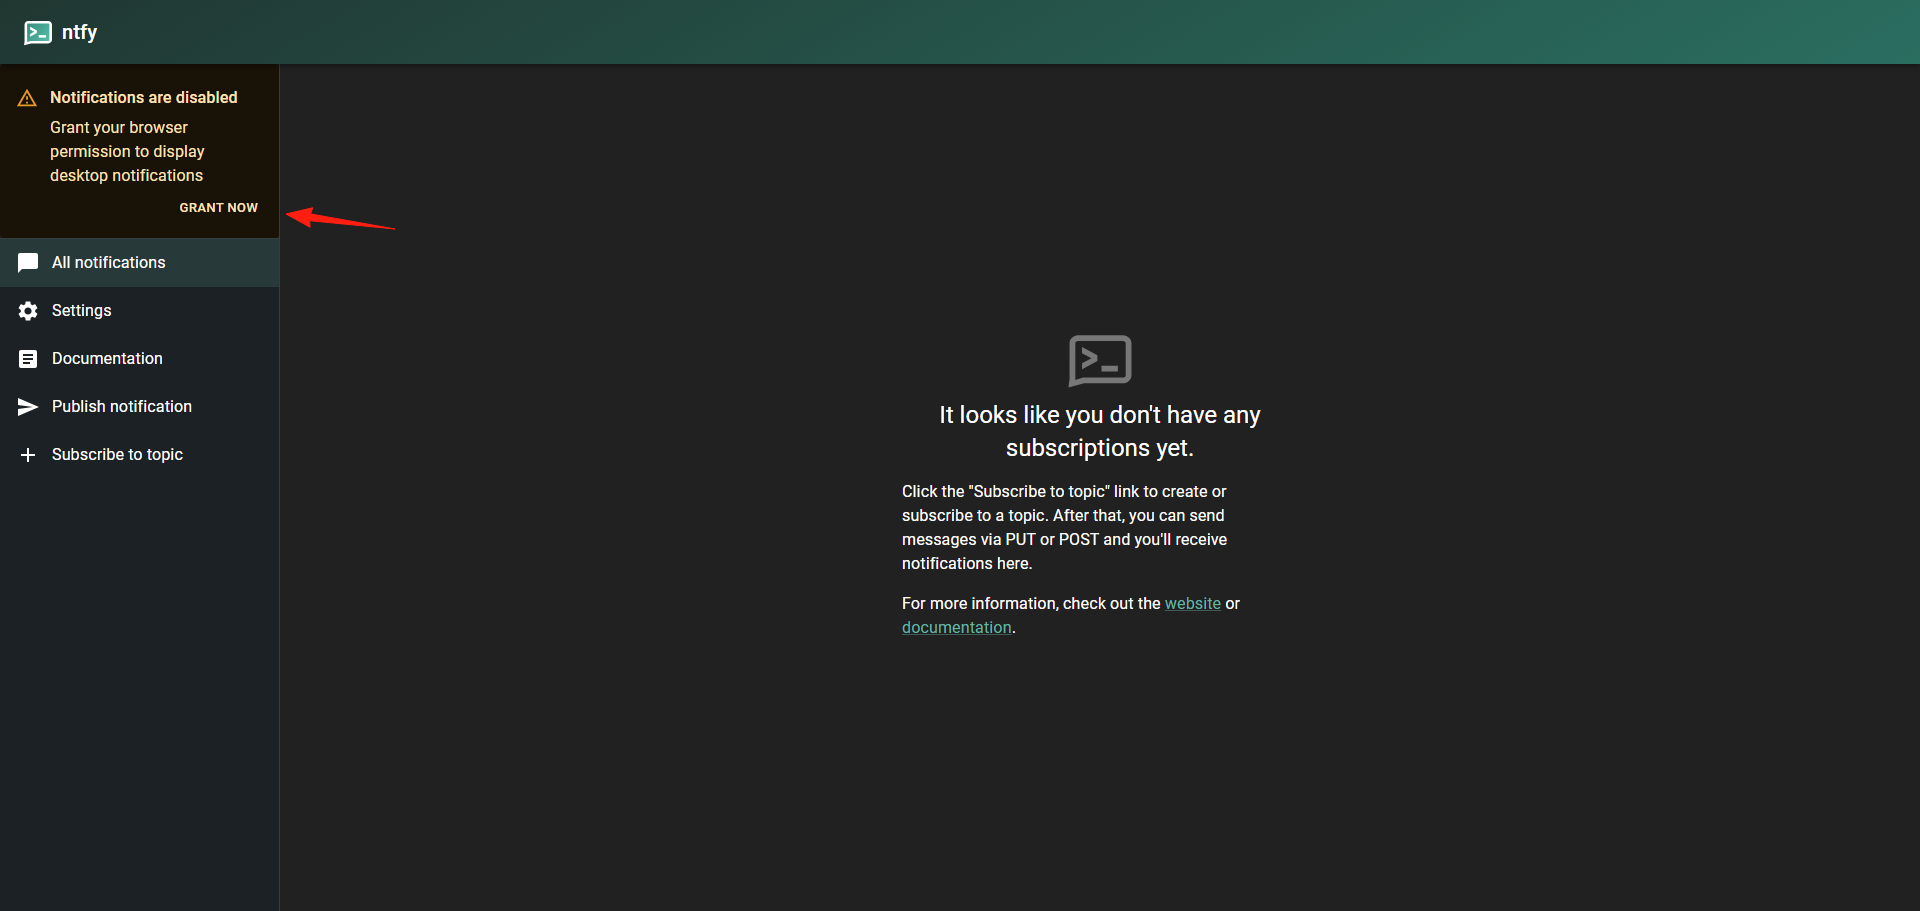
Task: Click the large terminal icon in empty state
Action: click(x=1100, y=360)
